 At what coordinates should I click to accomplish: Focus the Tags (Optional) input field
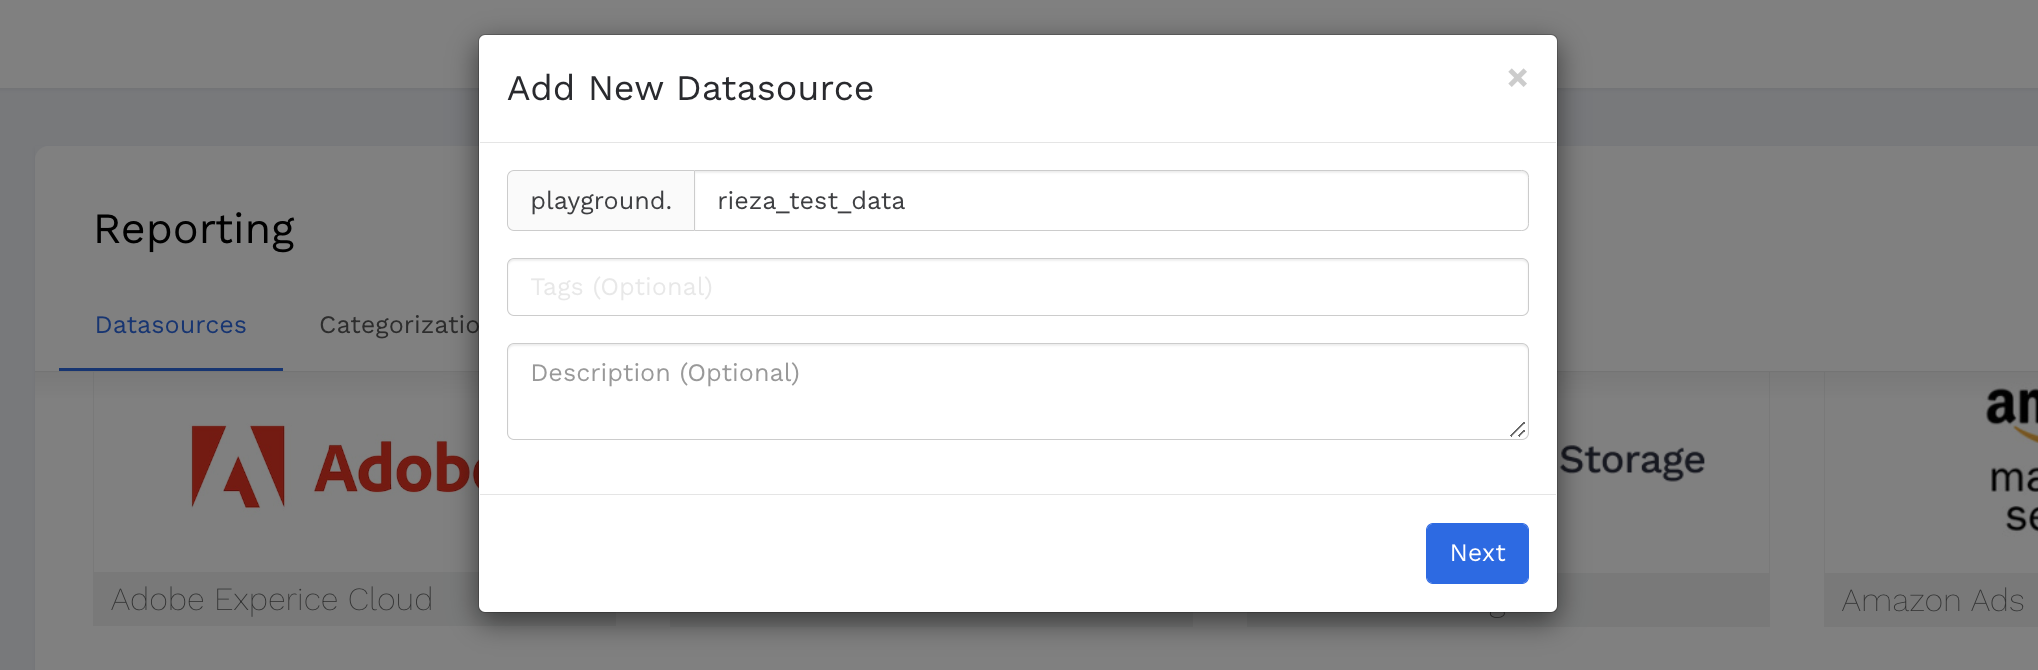click(1017, 288)
